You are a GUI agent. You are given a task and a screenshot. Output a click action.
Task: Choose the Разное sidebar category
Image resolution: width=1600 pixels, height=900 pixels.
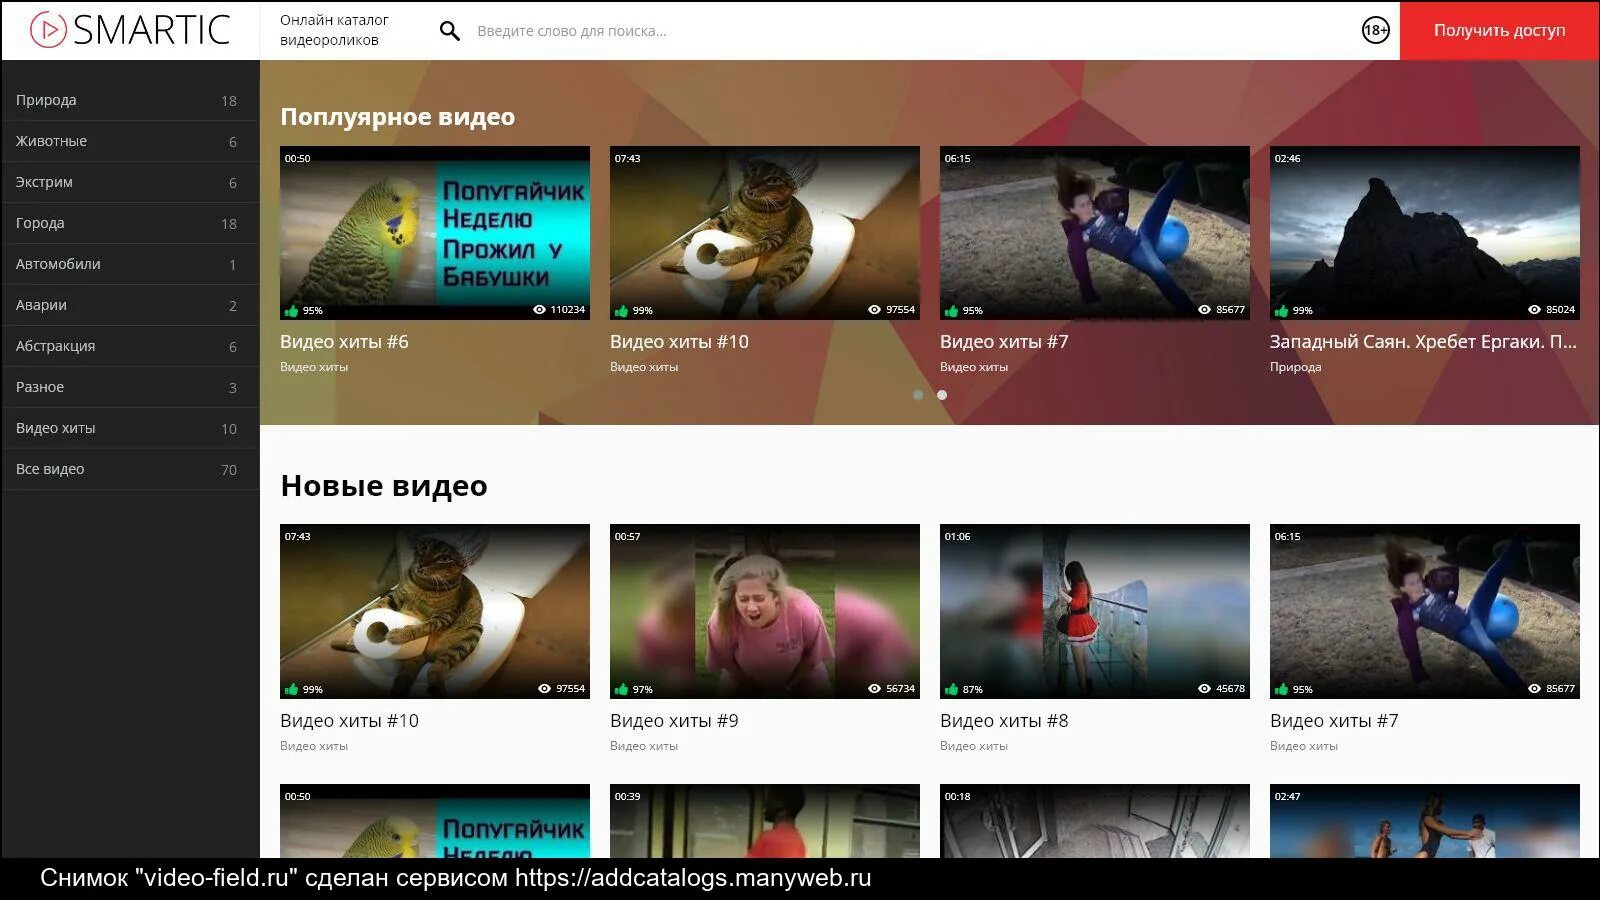tap(130, 387)
